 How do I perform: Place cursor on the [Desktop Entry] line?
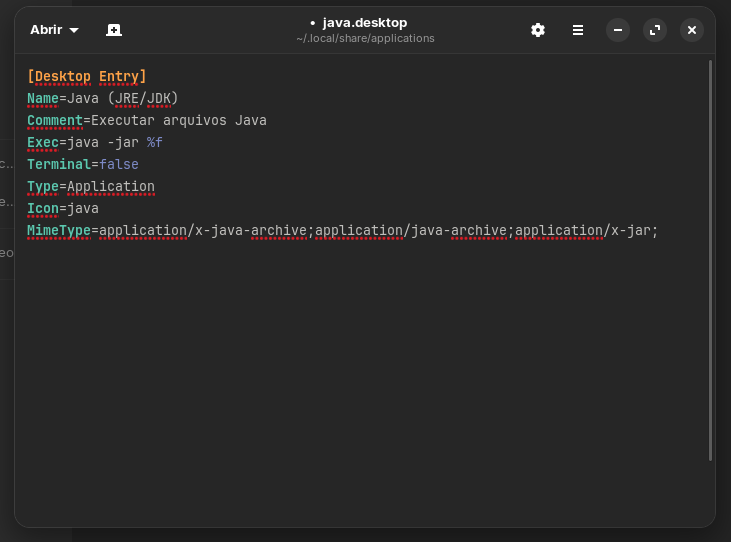click(x=87, y=76)
